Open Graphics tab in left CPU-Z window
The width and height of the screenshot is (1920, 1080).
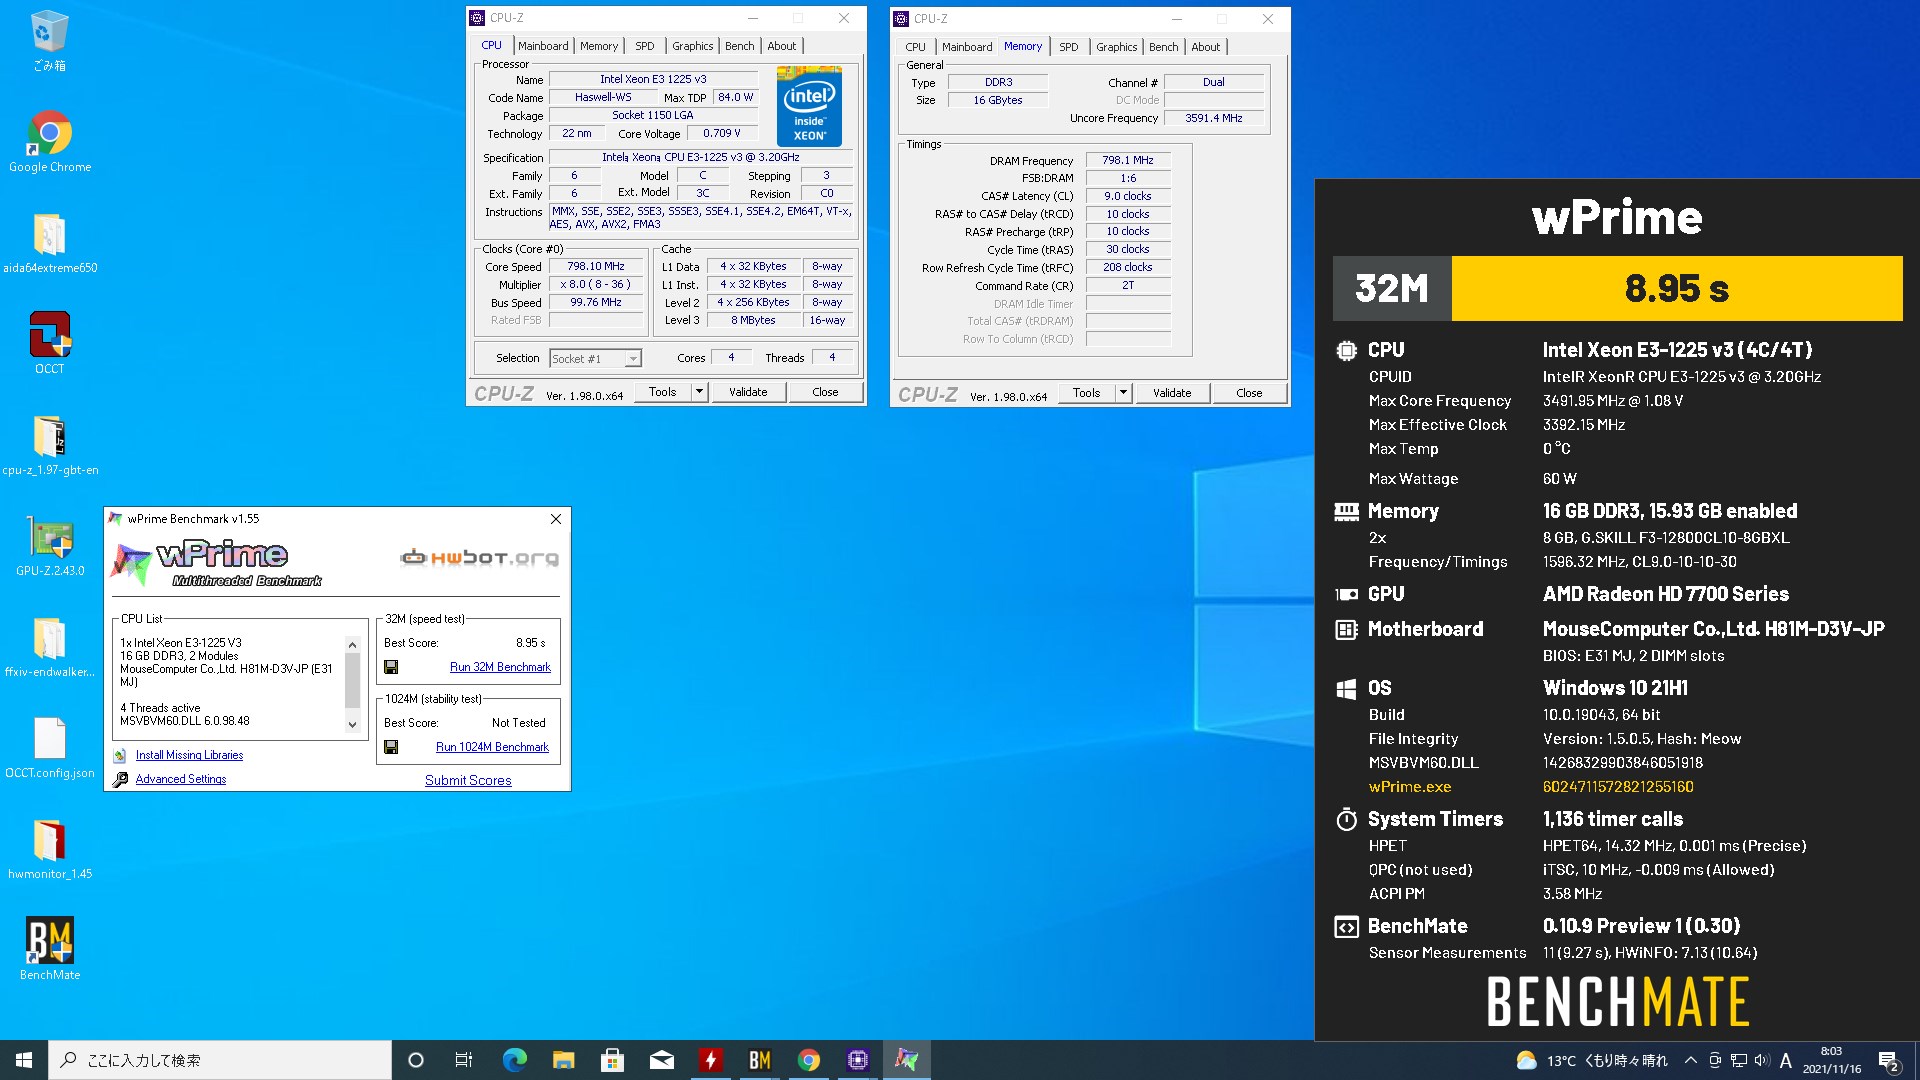click(692, 46)
